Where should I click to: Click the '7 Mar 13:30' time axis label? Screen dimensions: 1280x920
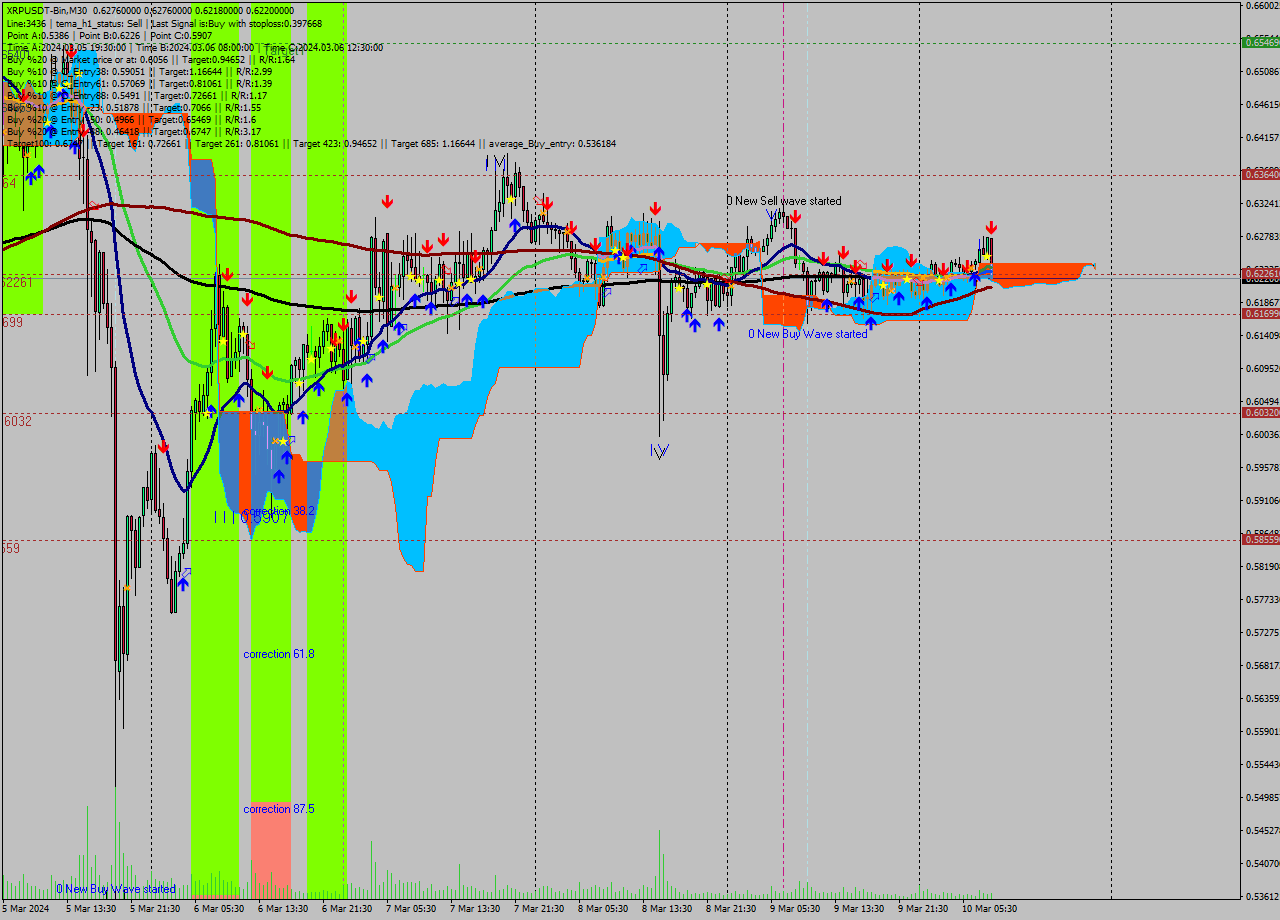pos(475,909)
